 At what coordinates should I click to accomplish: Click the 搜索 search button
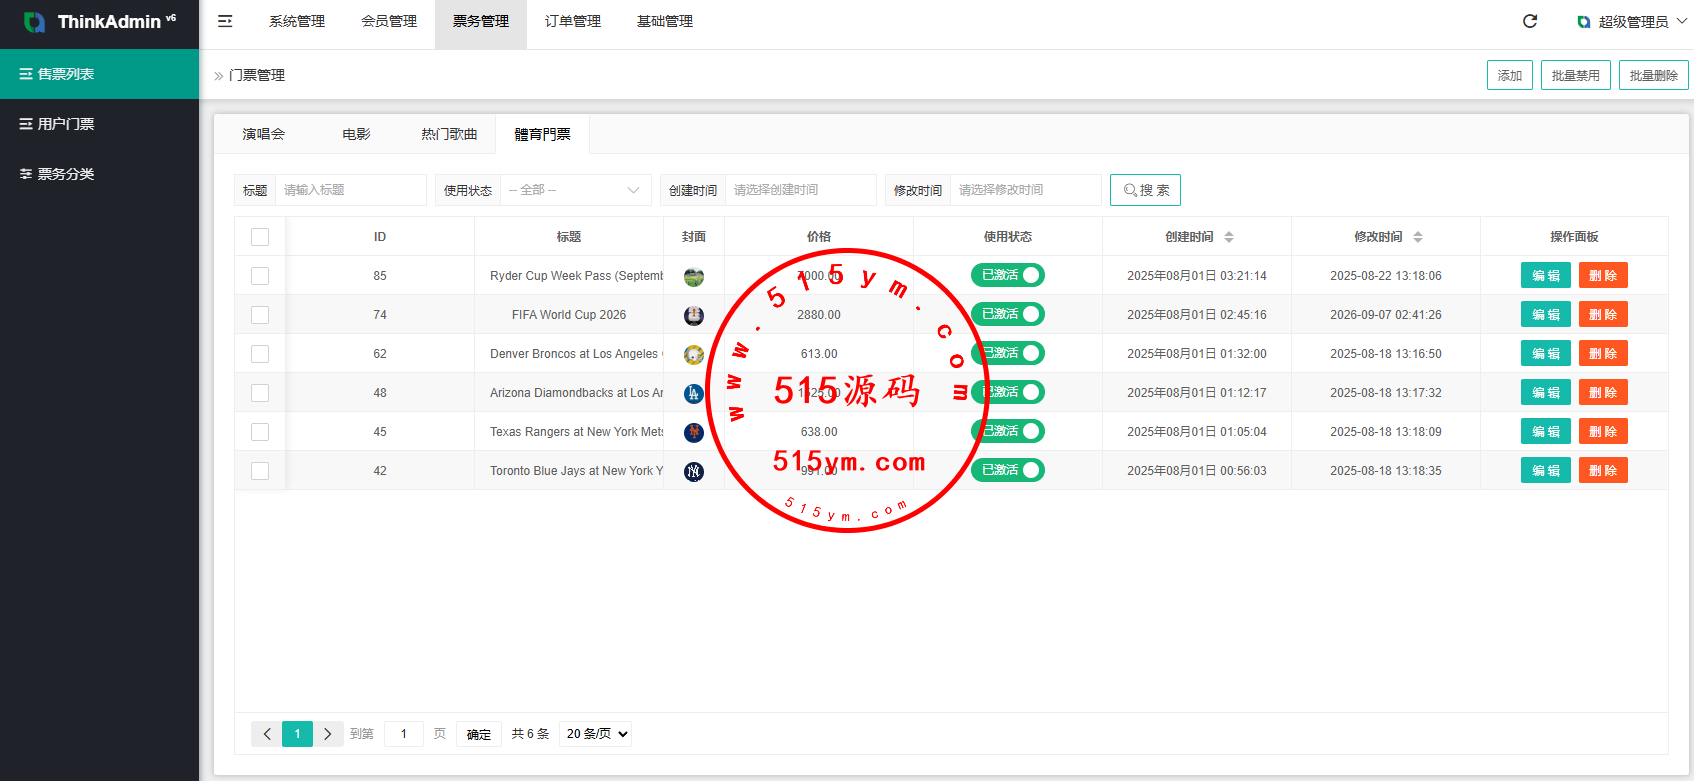1145,190
